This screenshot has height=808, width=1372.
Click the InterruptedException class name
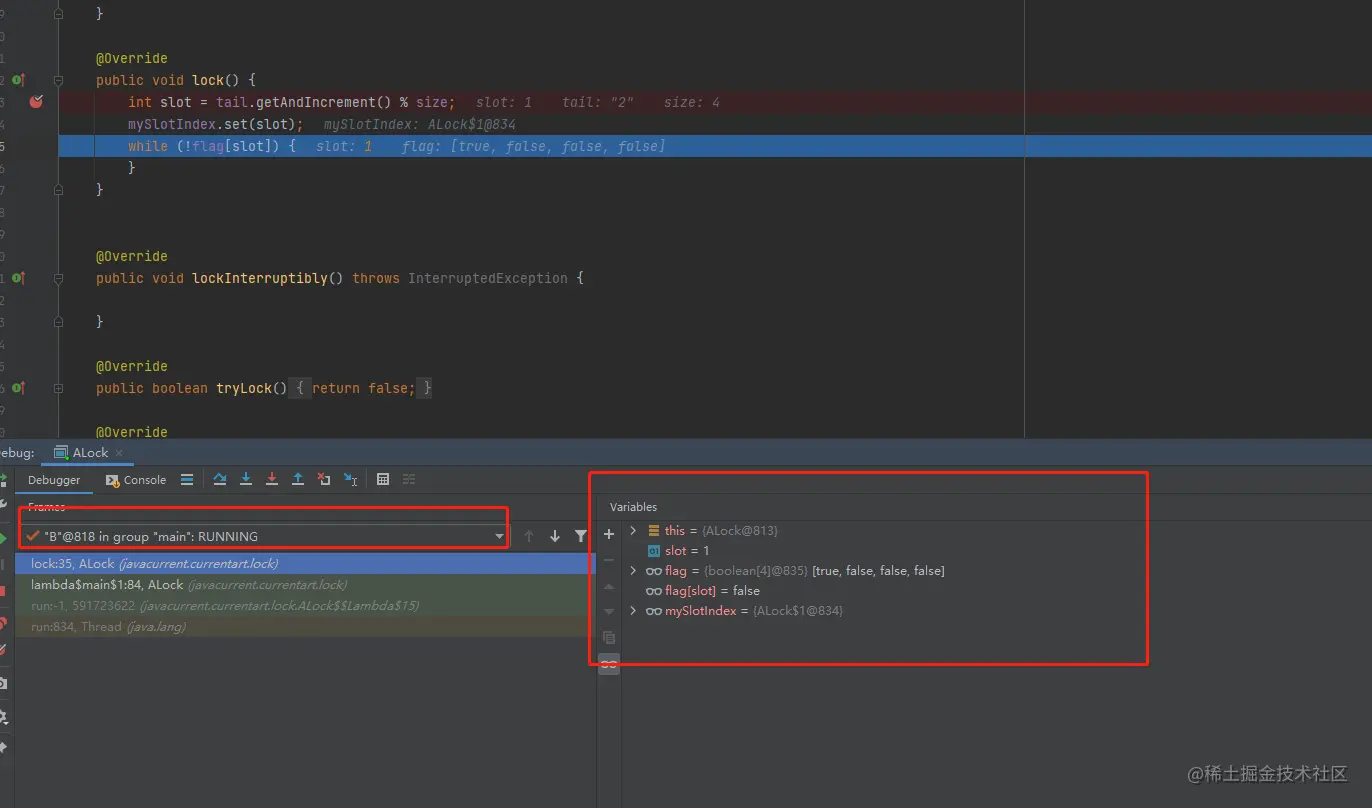click(x=488, y=278)
